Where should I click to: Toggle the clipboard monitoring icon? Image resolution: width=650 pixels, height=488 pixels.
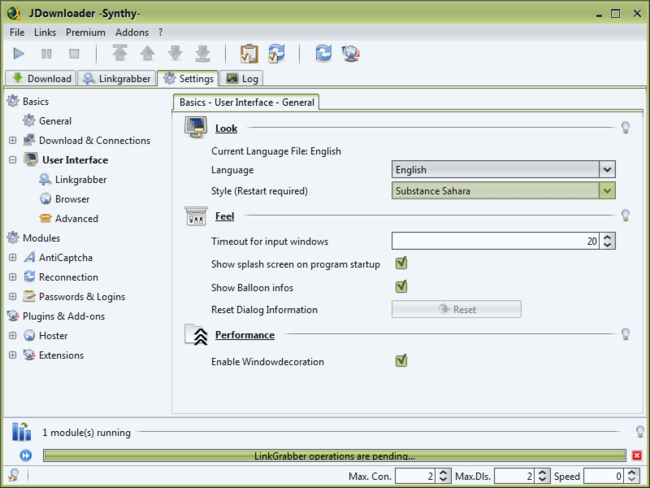tap(249, 53)
